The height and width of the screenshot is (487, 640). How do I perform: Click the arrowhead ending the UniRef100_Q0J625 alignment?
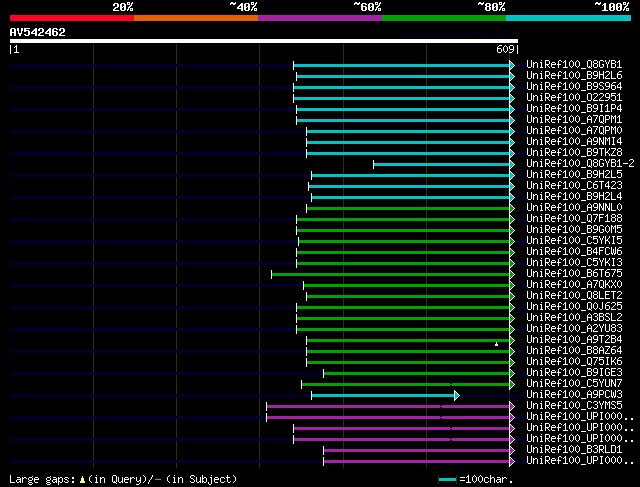click(512, 307)
